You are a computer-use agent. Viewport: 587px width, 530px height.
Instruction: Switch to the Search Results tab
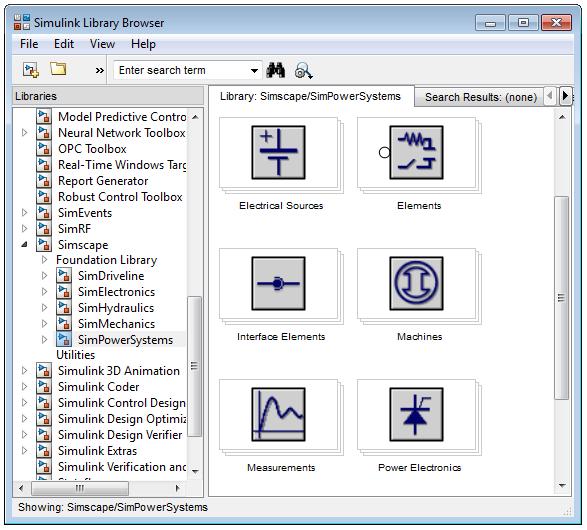click(x=480, y=97)
